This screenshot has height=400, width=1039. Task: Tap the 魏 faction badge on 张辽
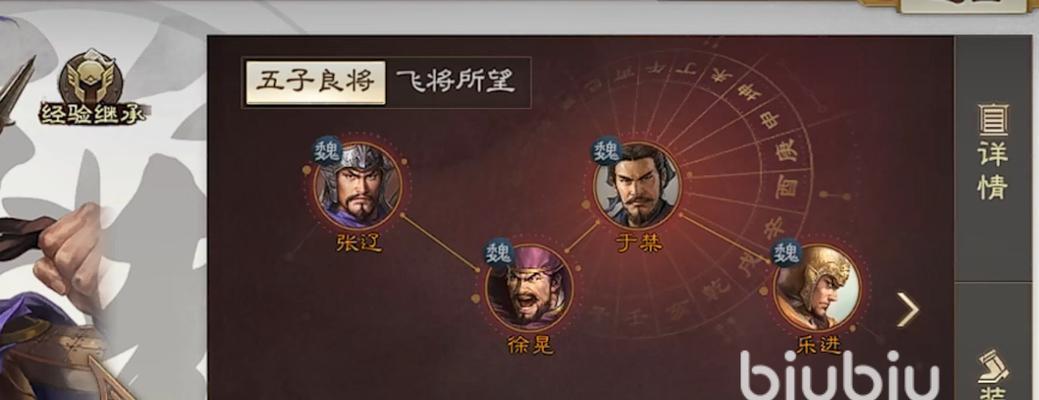[327, 150]
